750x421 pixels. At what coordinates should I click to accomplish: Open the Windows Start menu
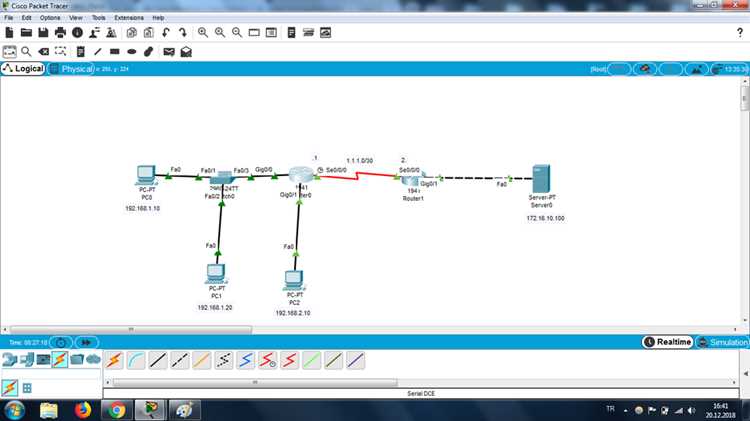(14, 410)
